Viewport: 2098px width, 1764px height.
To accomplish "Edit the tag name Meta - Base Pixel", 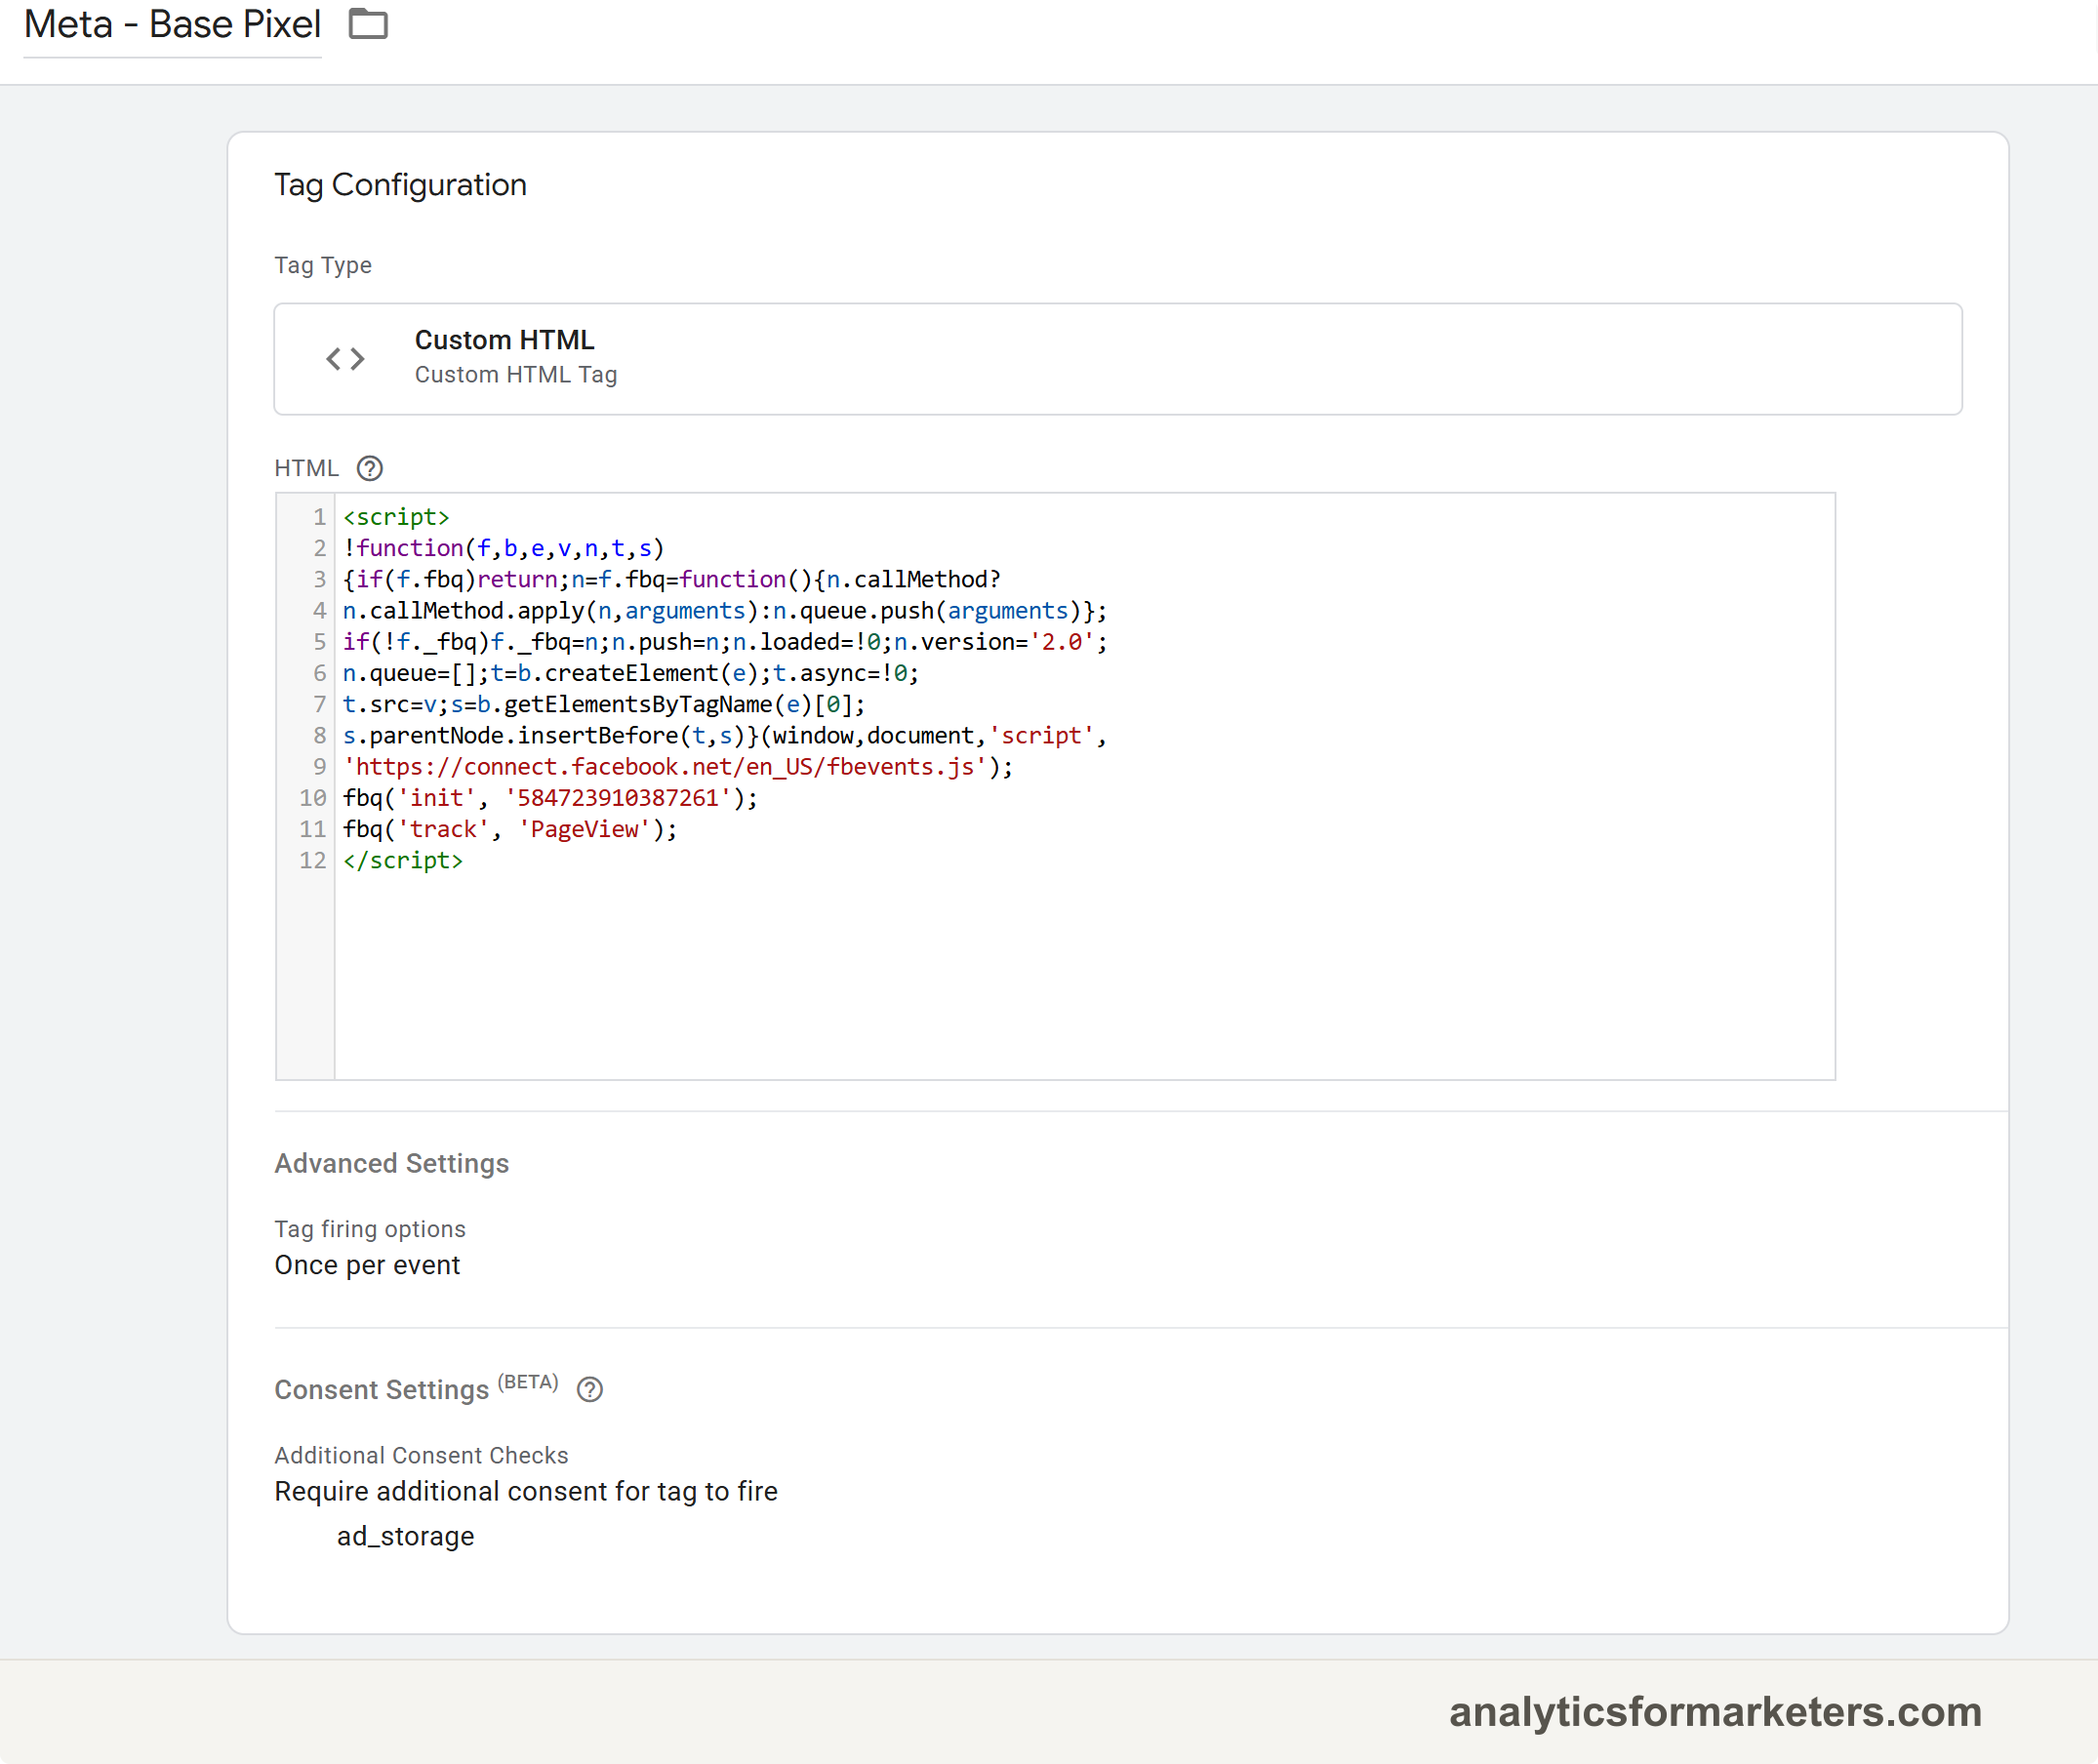I will (x=172, y=25).
